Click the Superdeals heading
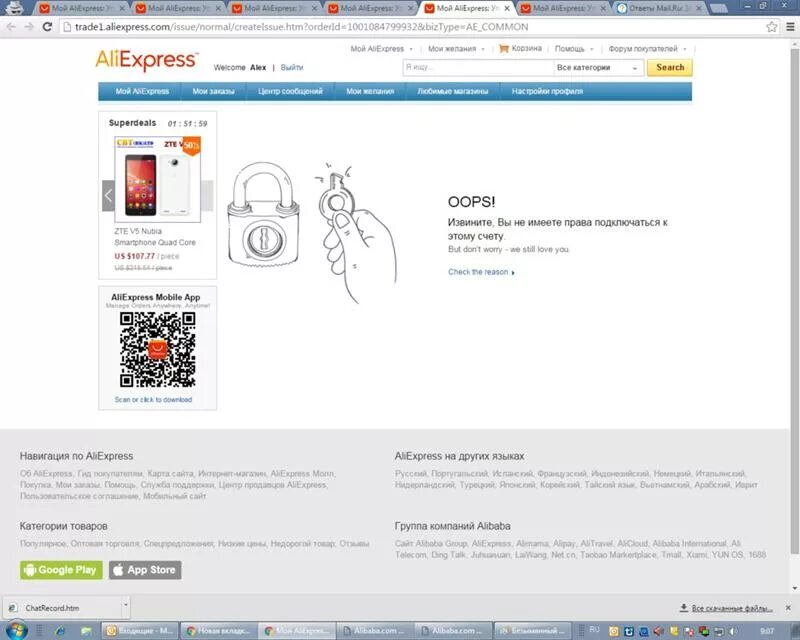This screenshot has height=640, width=800. [132, 123]
